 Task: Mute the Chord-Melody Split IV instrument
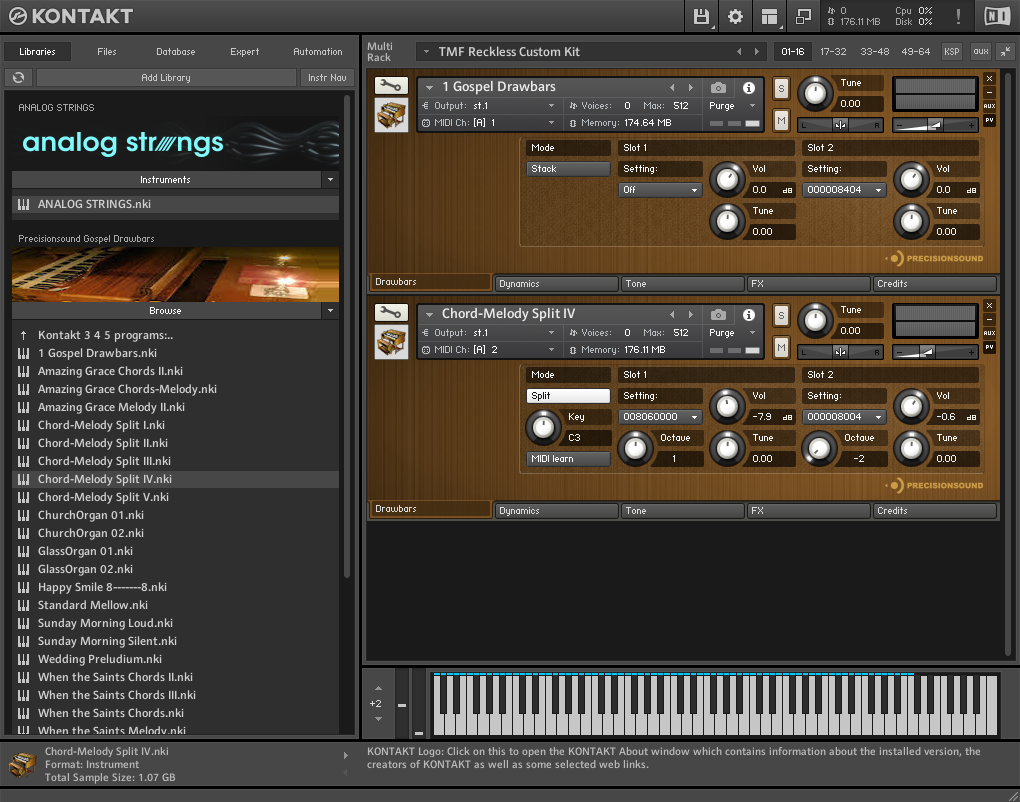781,347
